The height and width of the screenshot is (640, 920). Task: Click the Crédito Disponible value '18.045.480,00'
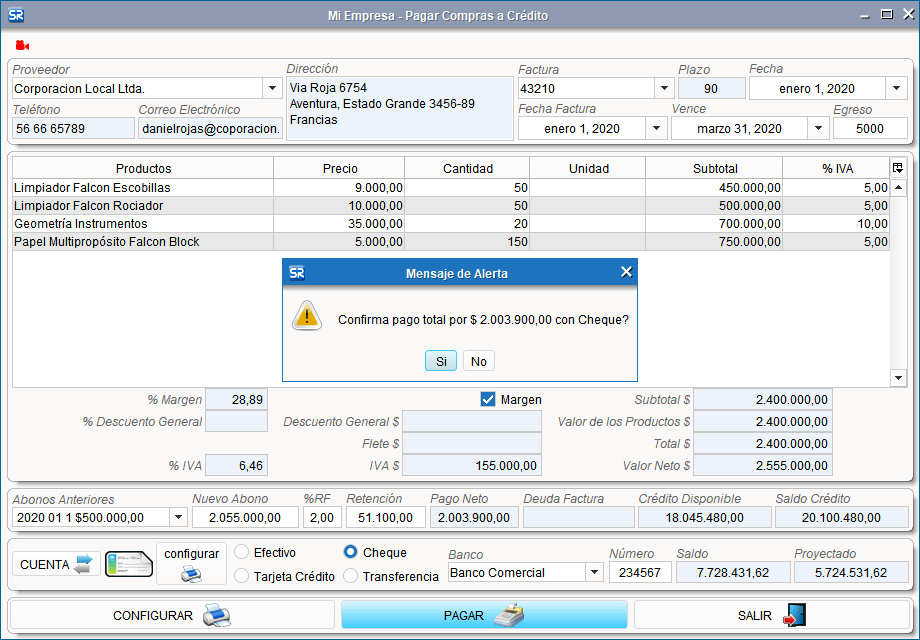705,517
